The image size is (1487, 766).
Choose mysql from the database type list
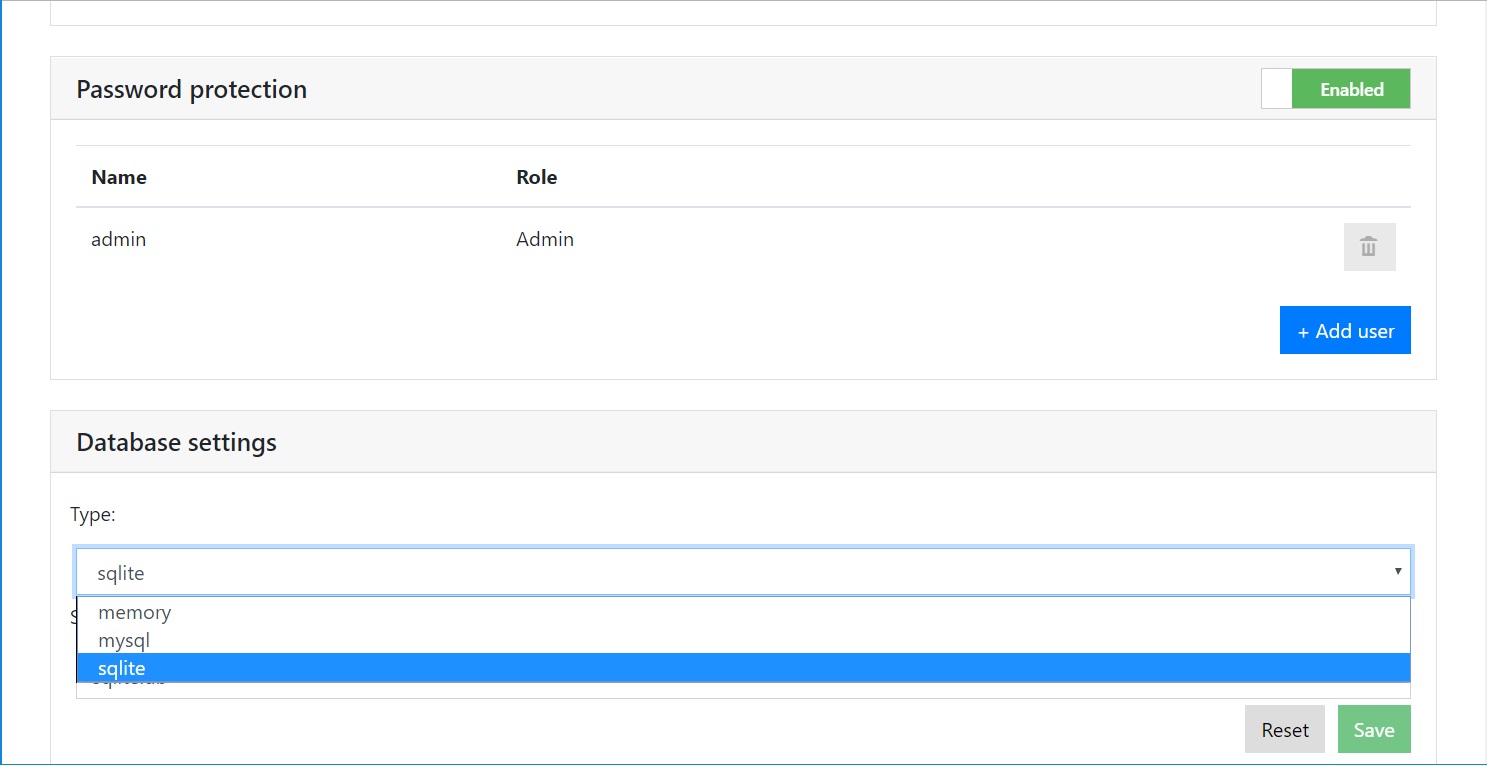click(x=124, y=640)
